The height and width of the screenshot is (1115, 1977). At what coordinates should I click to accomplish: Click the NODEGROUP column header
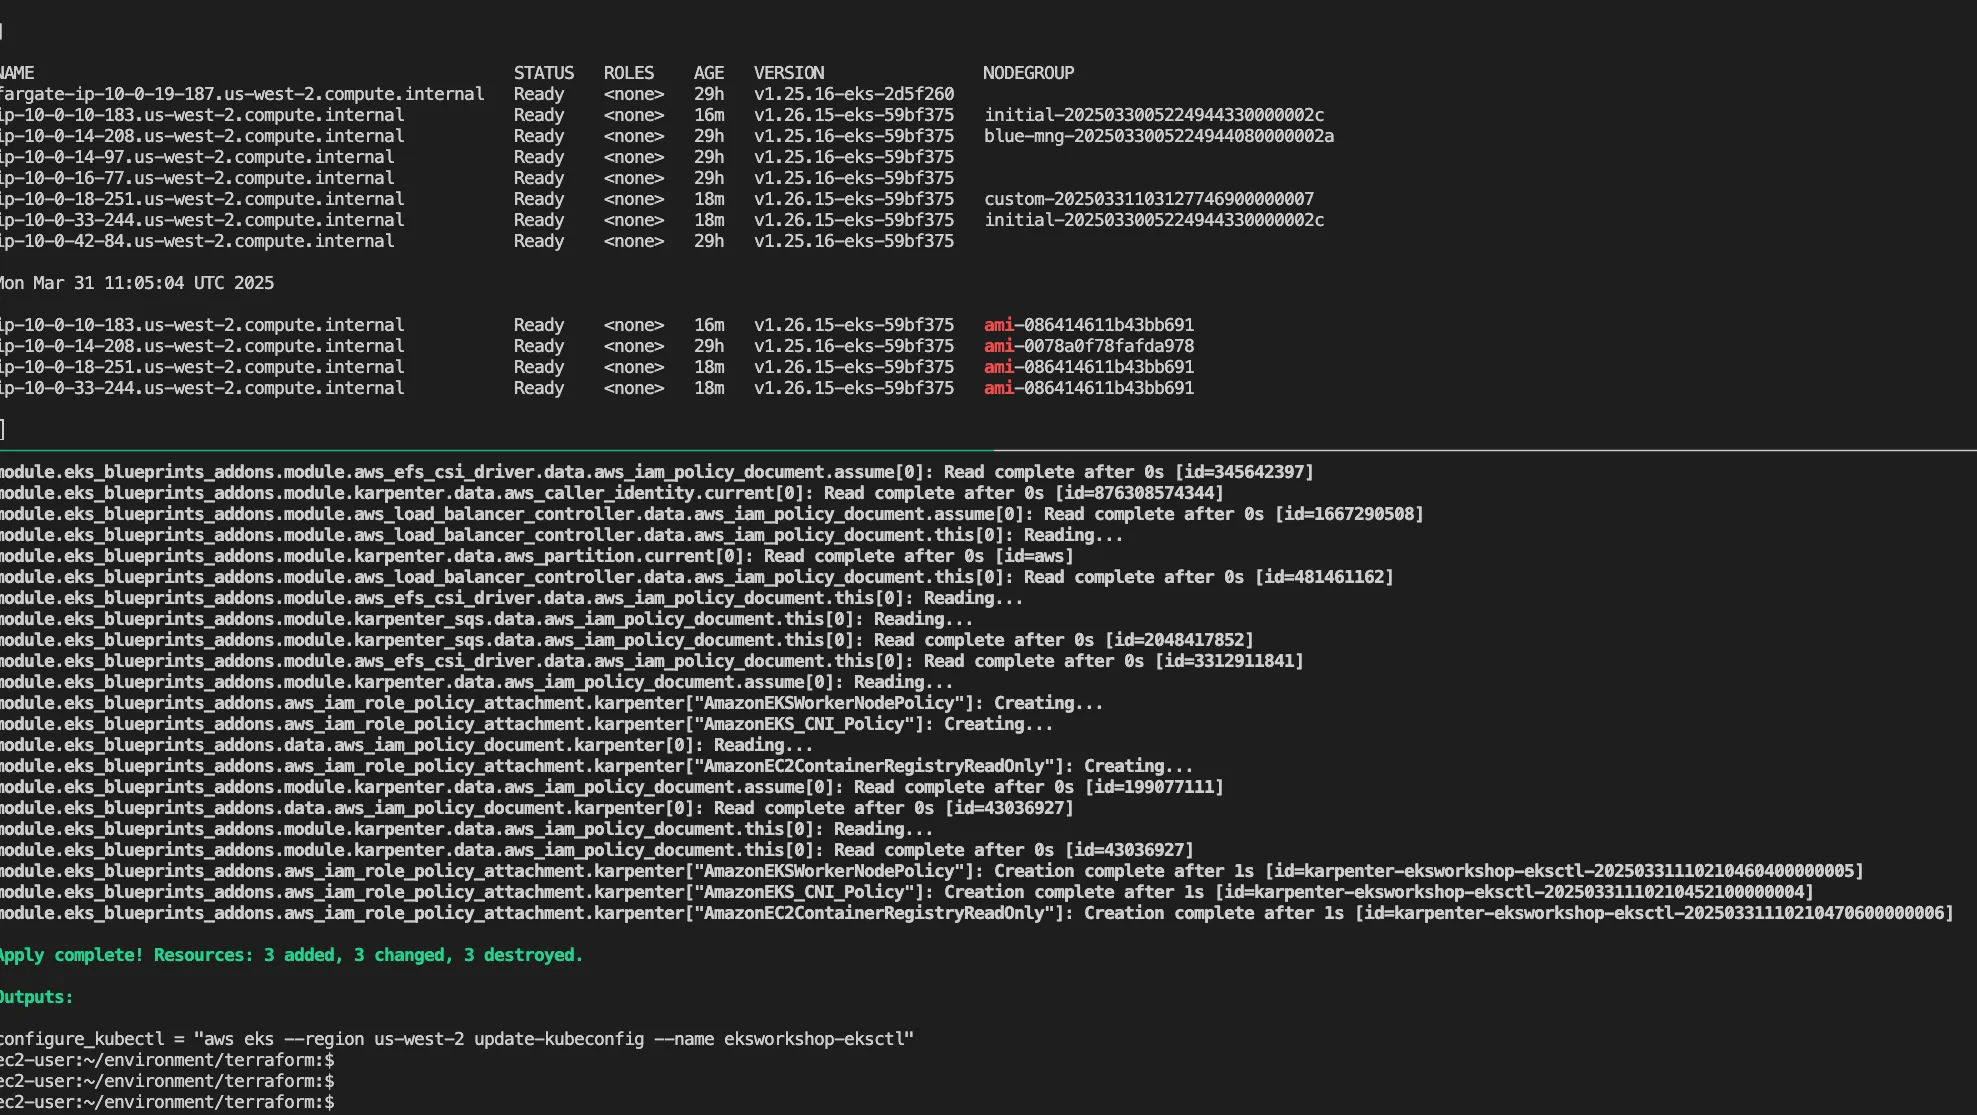pyautogui.click(x=1028, y=73)
